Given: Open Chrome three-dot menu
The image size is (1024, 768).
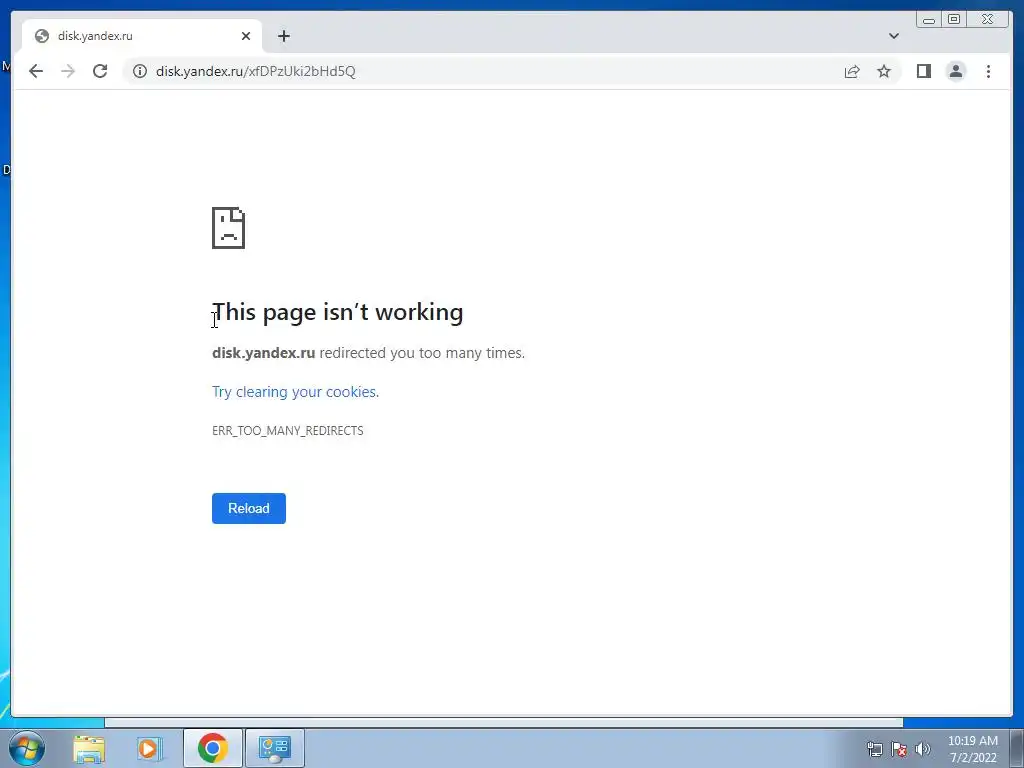Looking at the screenshot, I should click(x=988, y=71).
